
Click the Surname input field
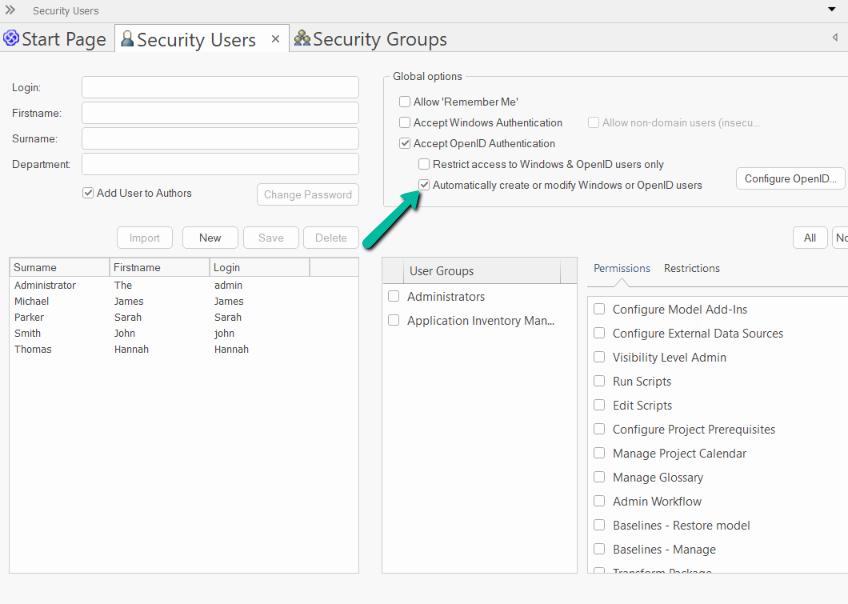tap(220, 138)
